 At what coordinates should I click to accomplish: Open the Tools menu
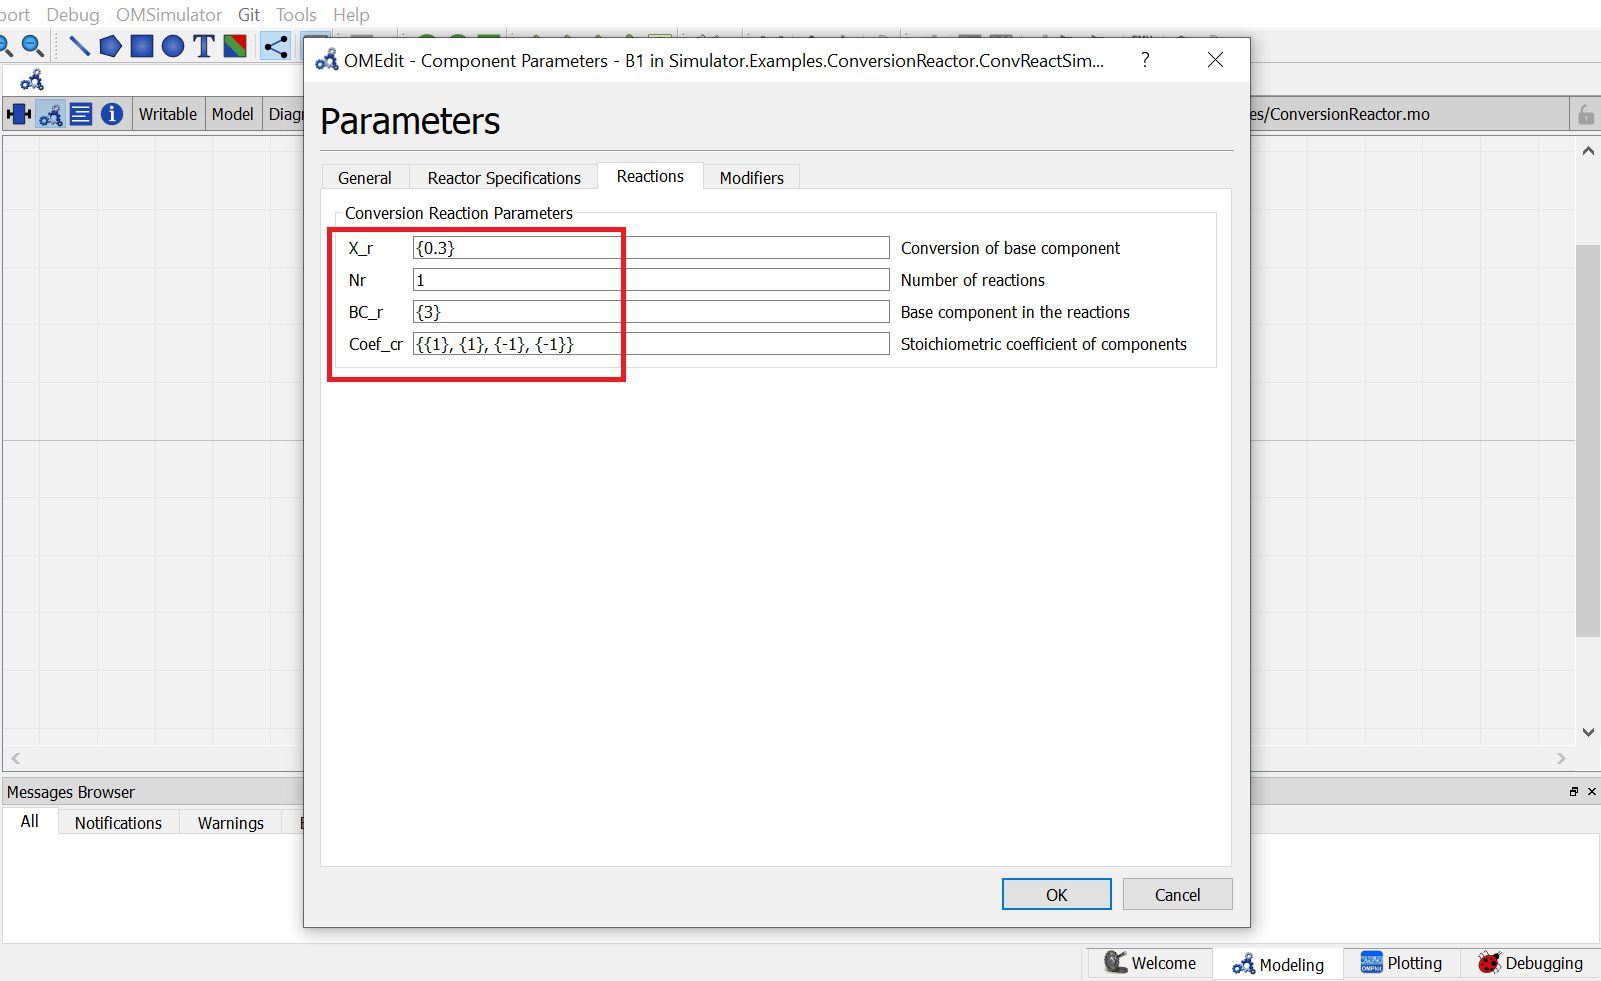[x=296, y=15]
